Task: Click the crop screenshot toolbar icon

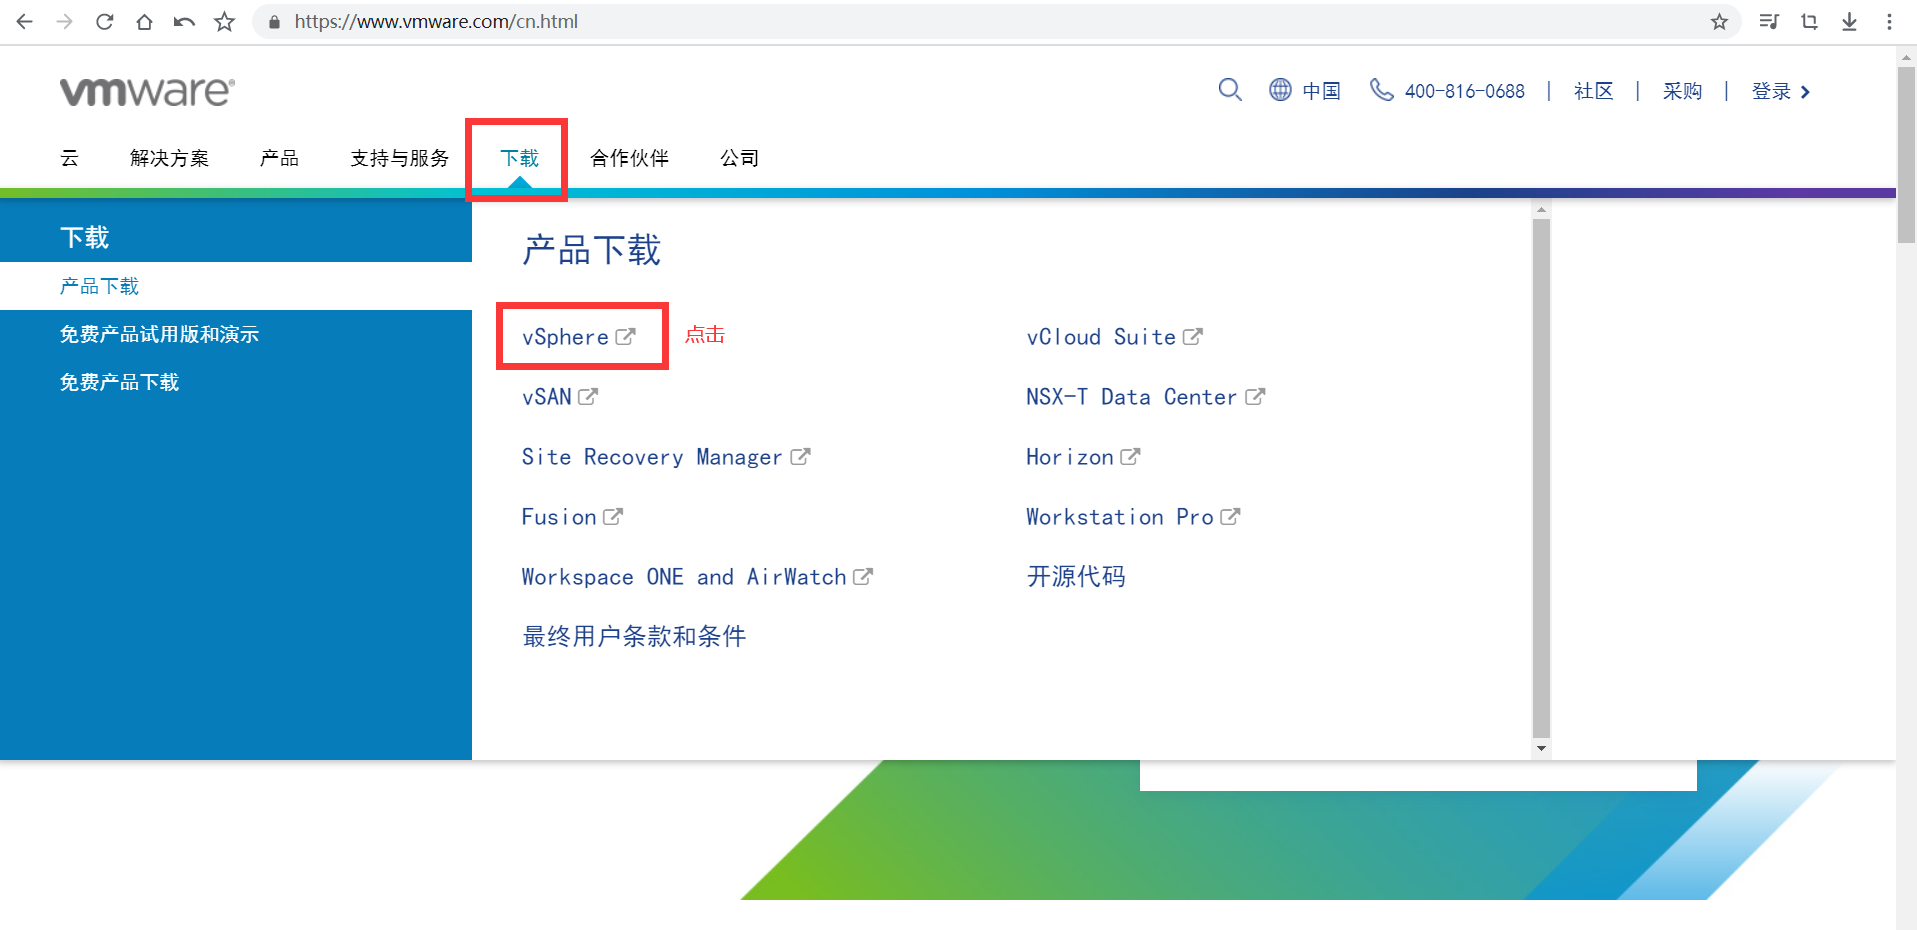Action: 1809,21
